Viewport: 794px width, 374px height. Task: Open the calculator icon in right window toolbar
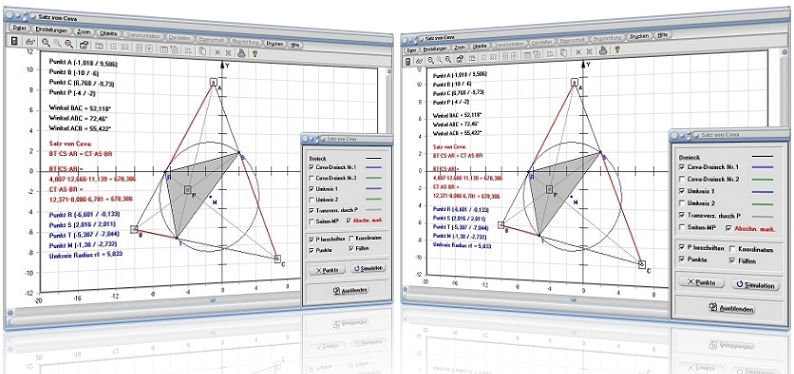pyautogui.click(x=408, y=61)
